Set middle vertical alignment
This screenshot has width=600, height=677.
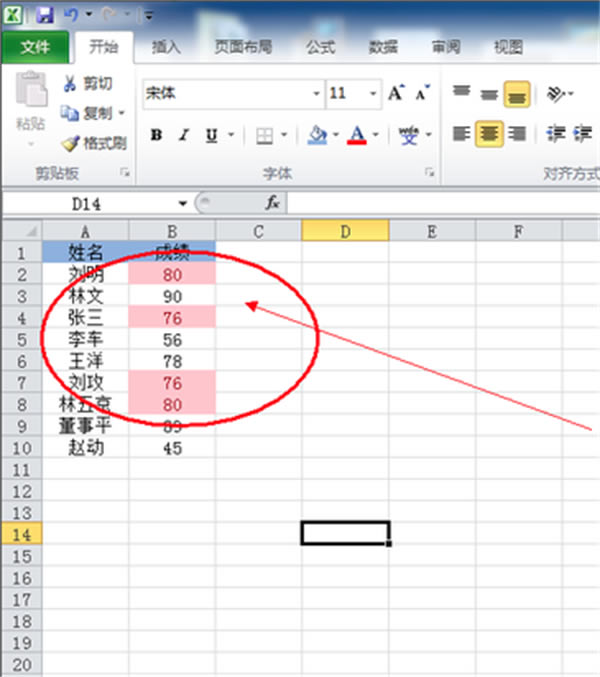[x=489, y=93]
